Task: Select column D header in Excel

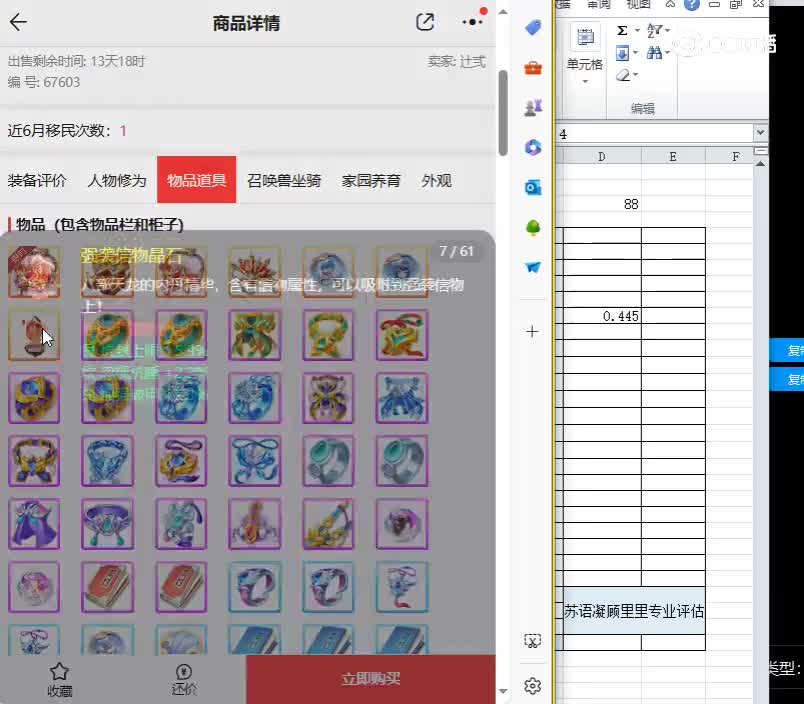Action: 601,156
